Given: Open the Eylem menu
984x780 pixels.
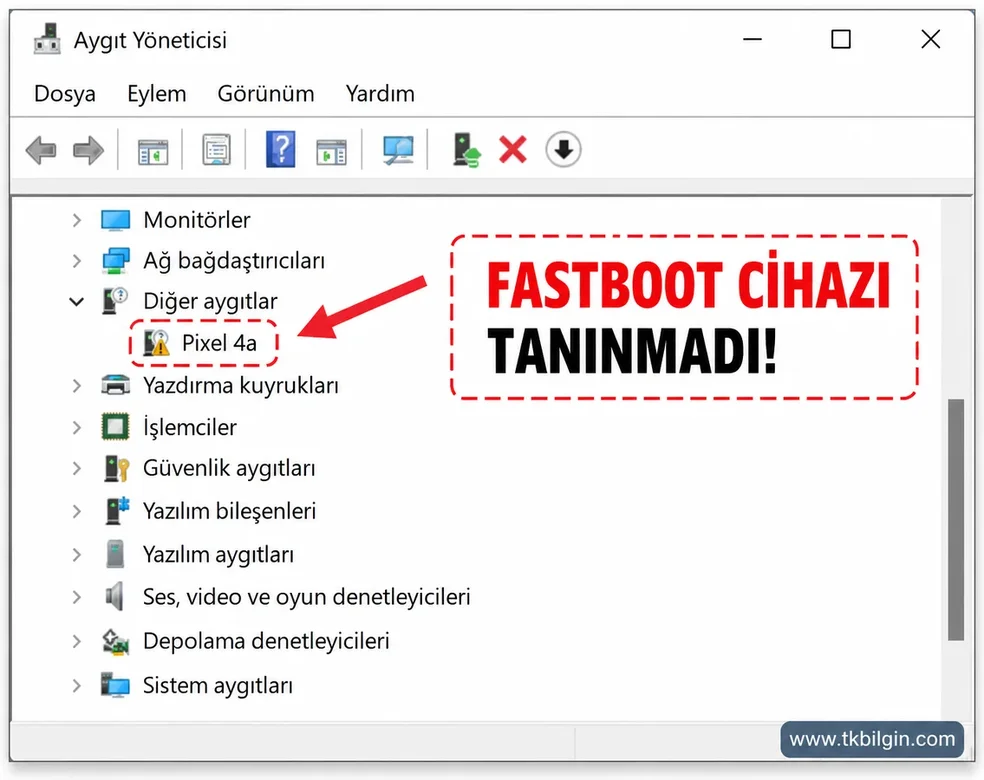Looking at the screenshot, I should (x=157, y=93).
